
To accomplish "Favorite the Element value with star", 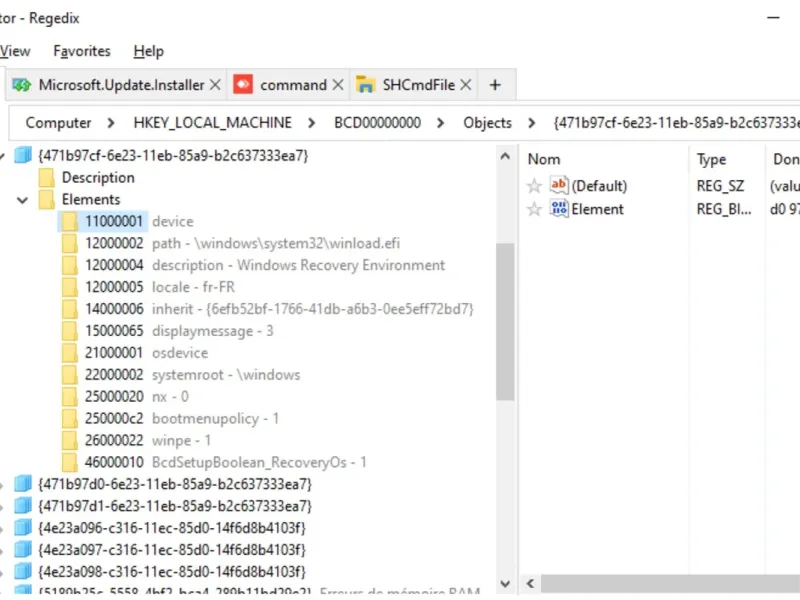I will coord(534,209).
